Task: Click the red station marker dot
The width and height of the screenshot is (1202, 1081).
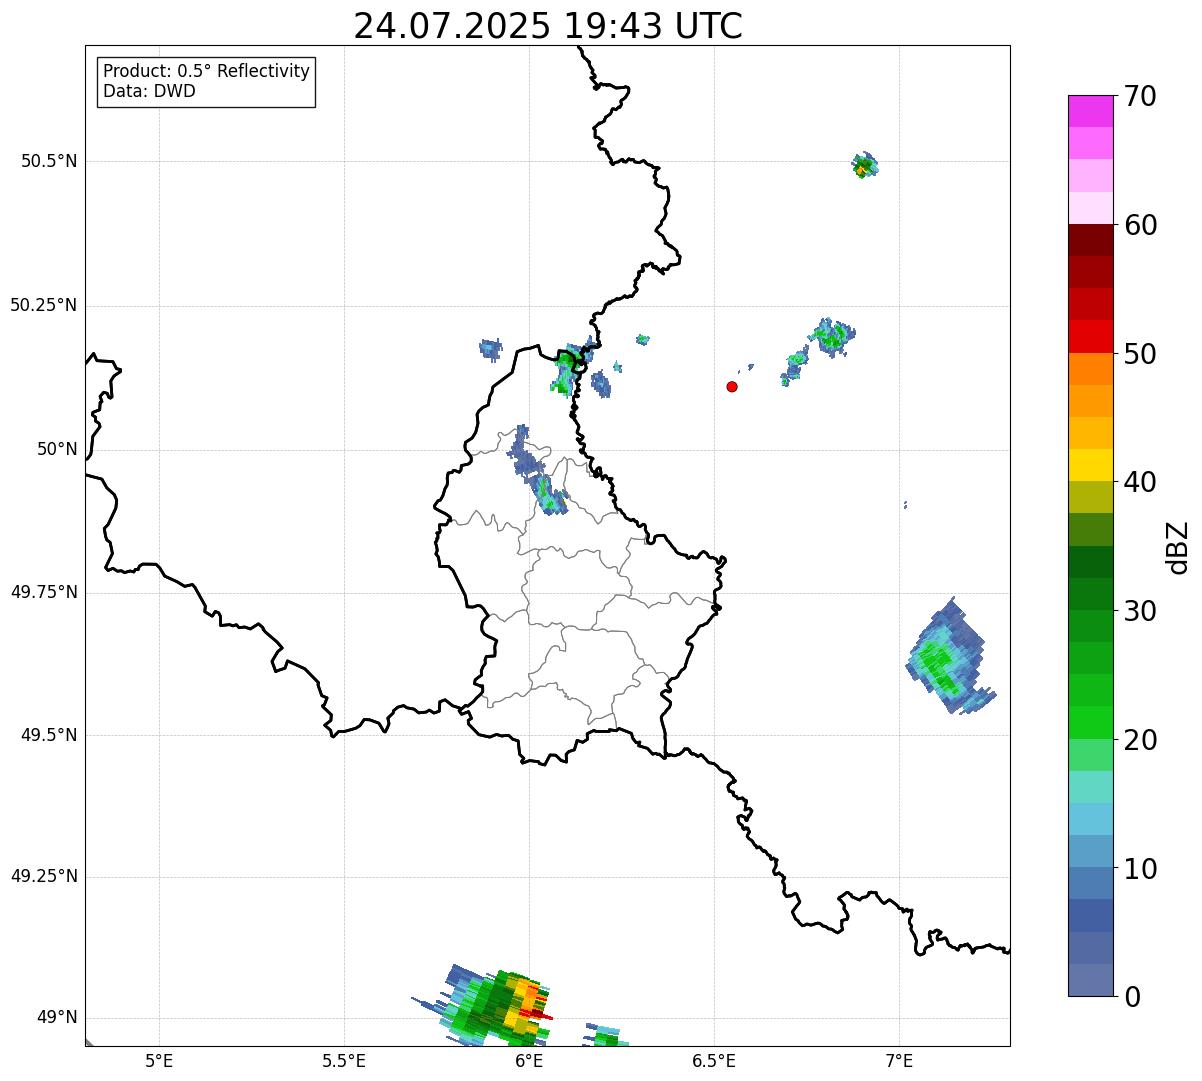Action: point(732,386)
